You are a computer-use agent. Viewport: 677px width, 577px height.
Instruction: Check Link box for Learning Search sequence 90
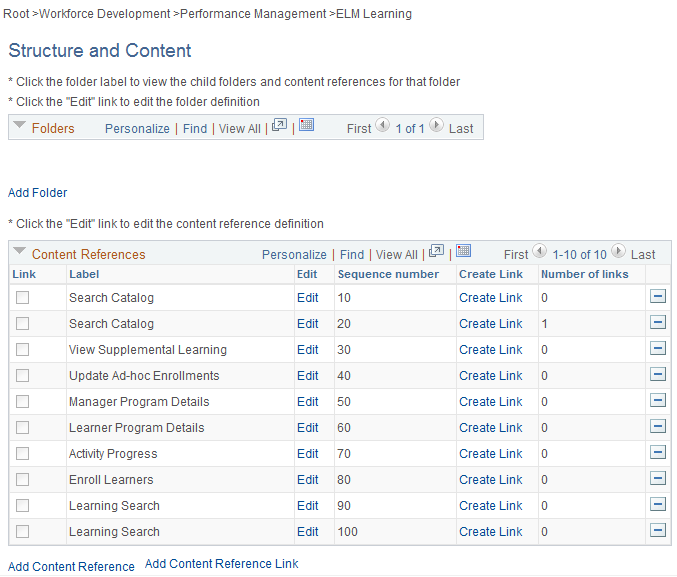[x=22, y=505]
